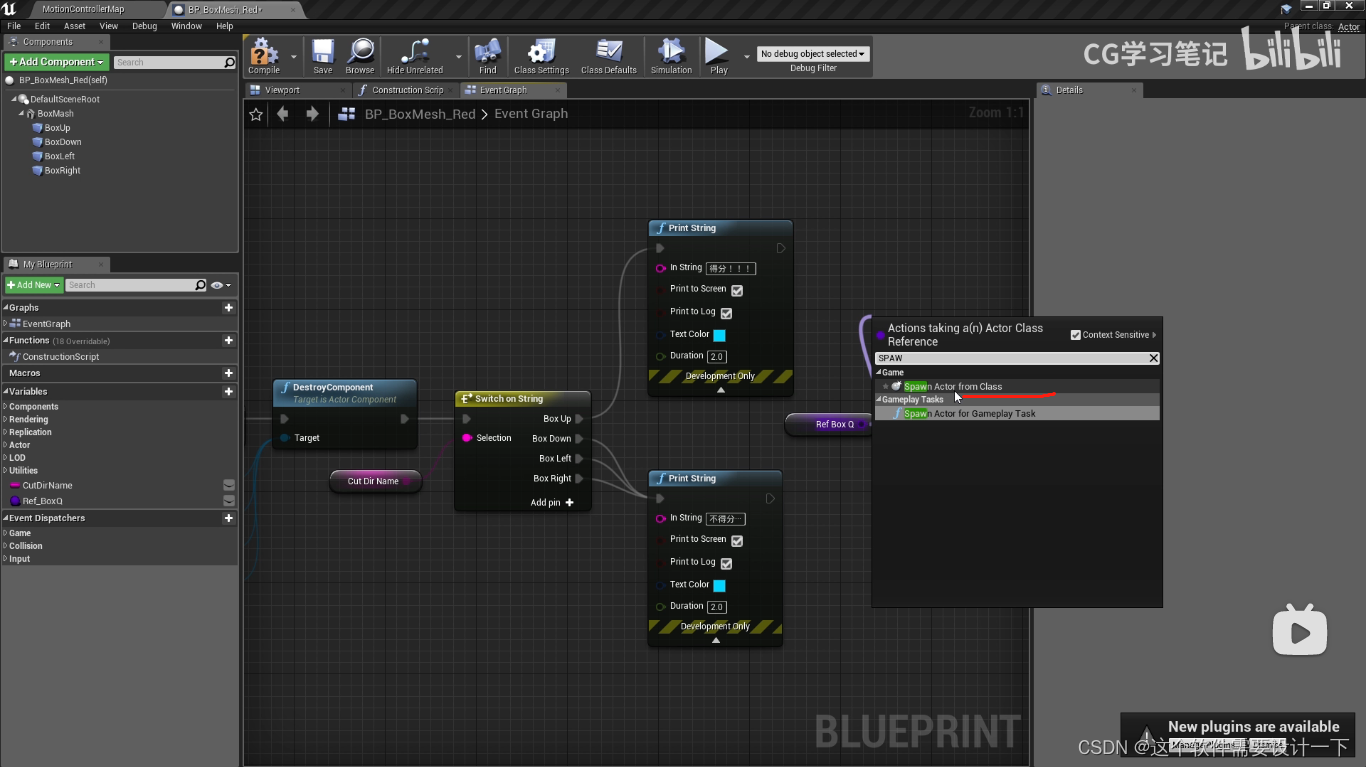
Task: Open the Edit menu
Action: point(42,26)
